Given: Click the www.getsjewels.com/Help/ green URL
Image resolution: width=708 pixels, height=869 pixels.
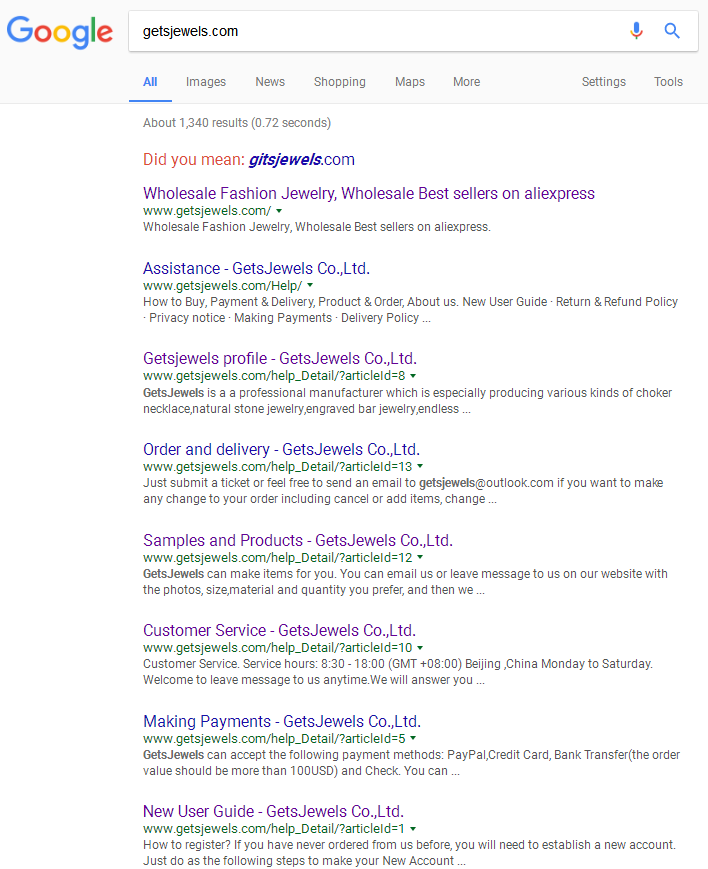Looking at the screenshot, I should (222, 286).
